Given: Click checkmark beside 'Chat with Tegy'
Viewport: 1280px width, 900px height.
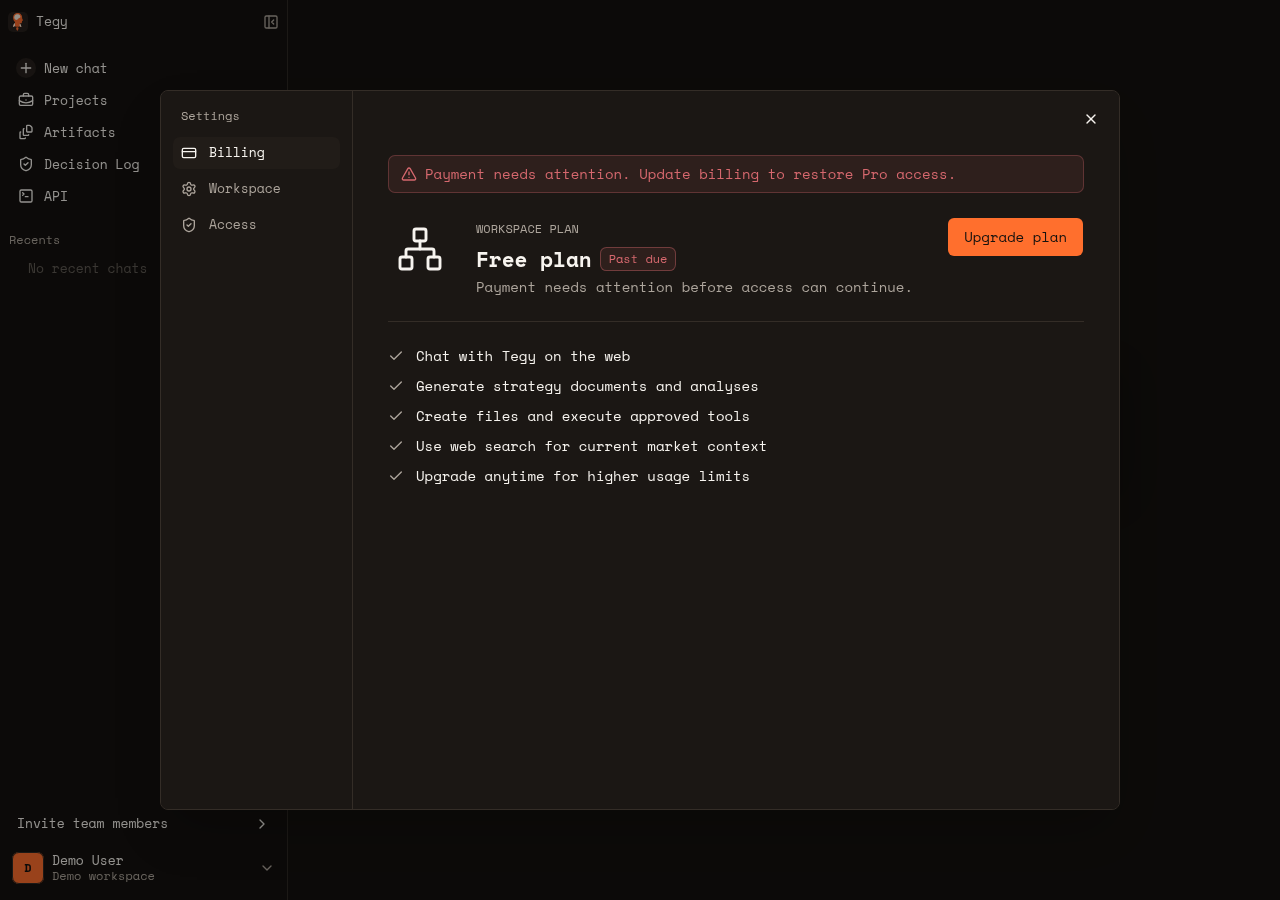Looking at the screenshot, I should 396,356.
